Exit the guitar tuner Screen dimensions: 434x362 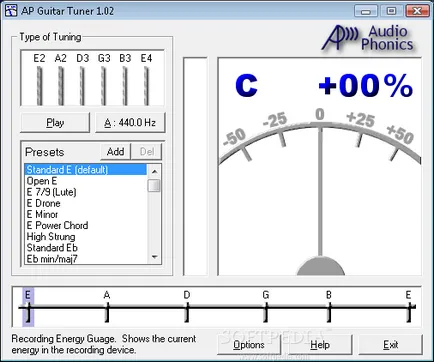point(390,345)
